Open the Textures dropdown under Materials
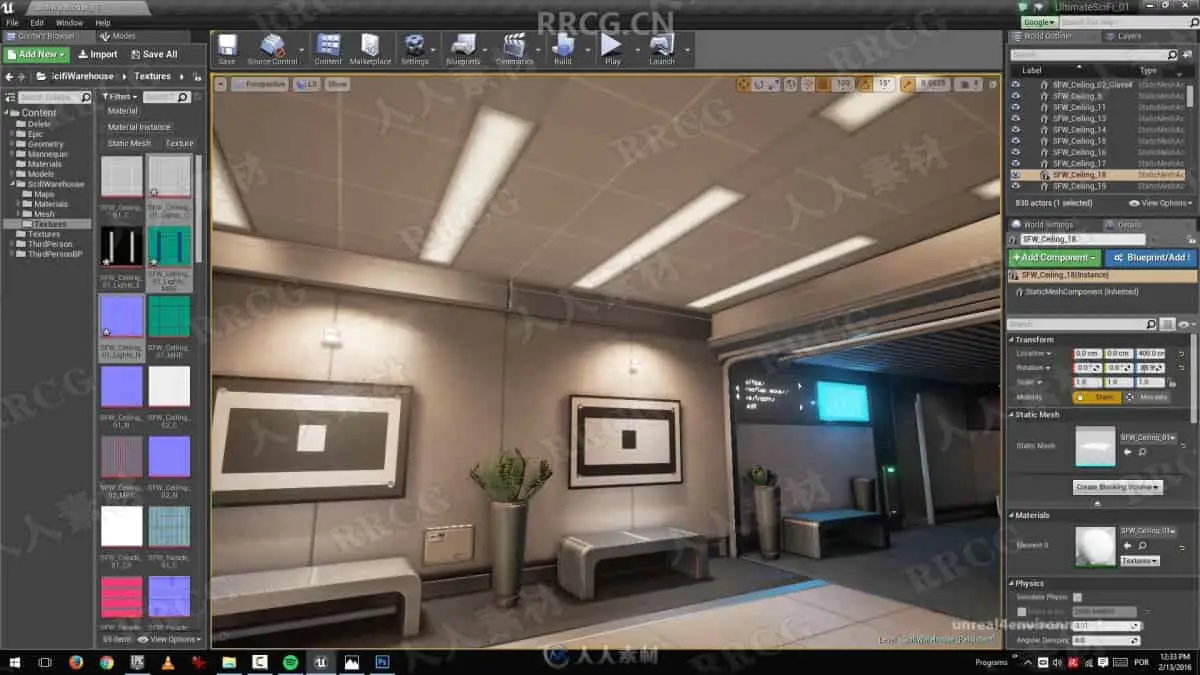Image resolution: width=1200 pixels, height=675 pixels. pos(1139,561)
